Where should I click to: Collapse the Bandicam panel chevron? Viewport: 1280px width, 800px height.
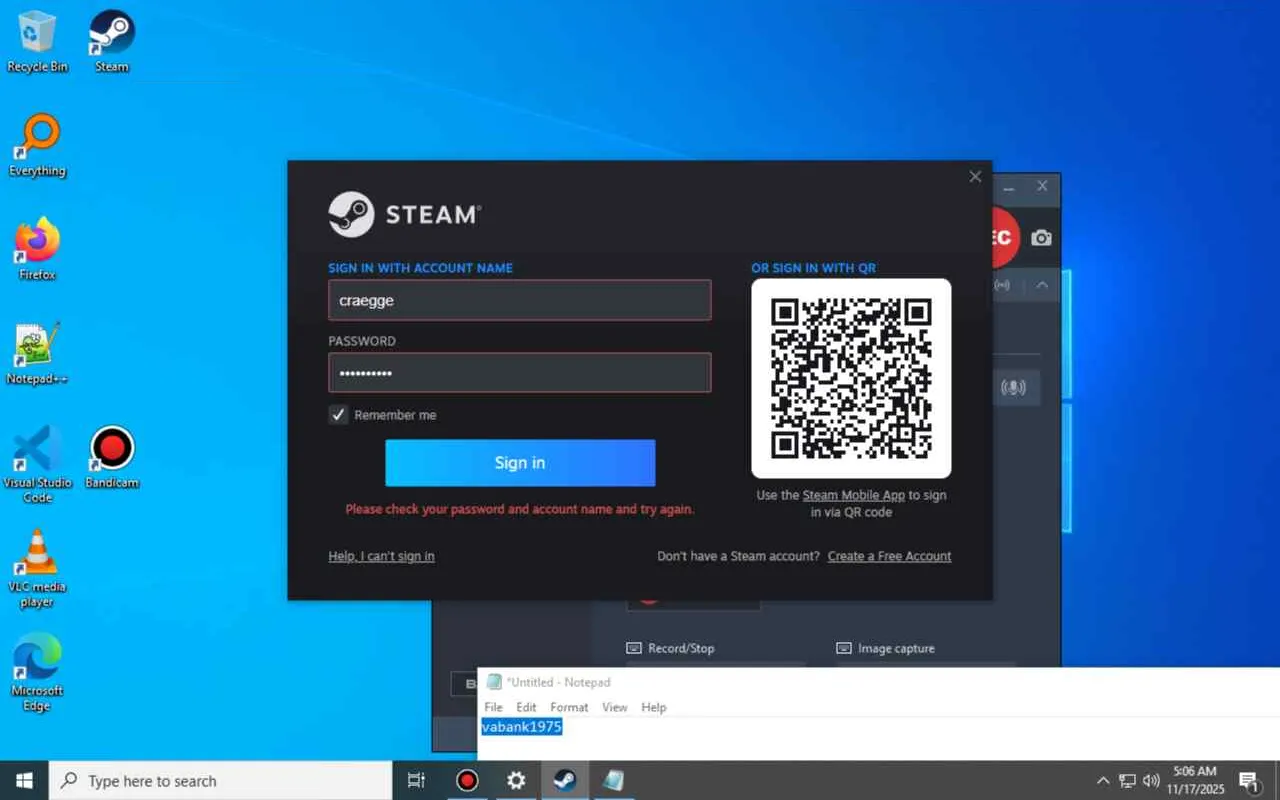1042,285
